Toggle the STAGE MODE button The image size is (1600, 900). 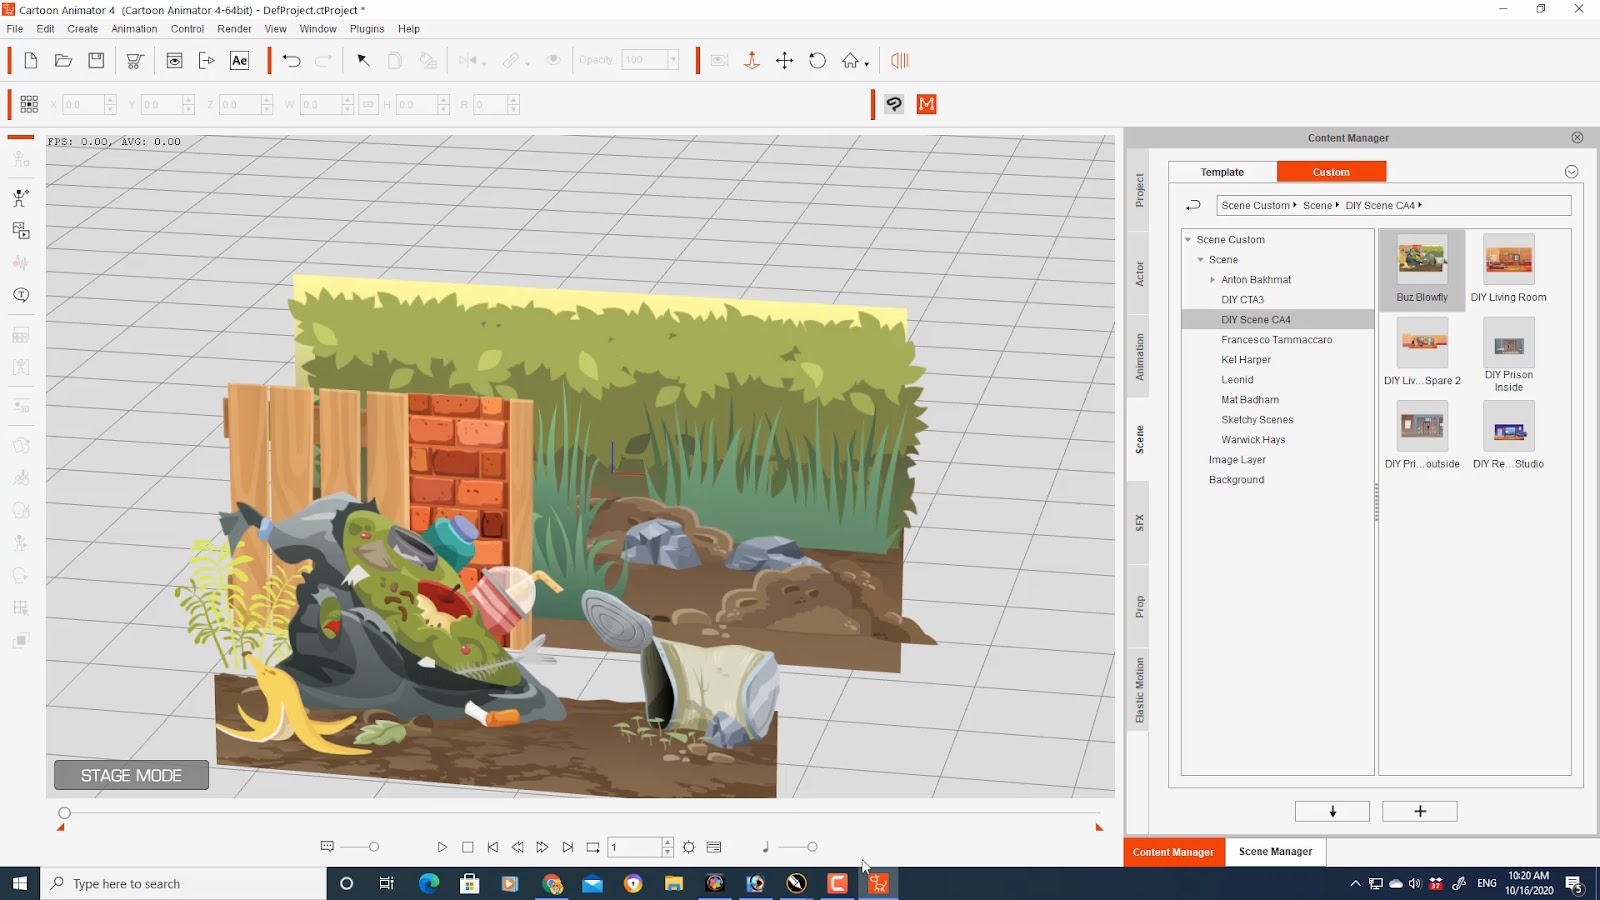pyautogui.click(x=131, y=775)
